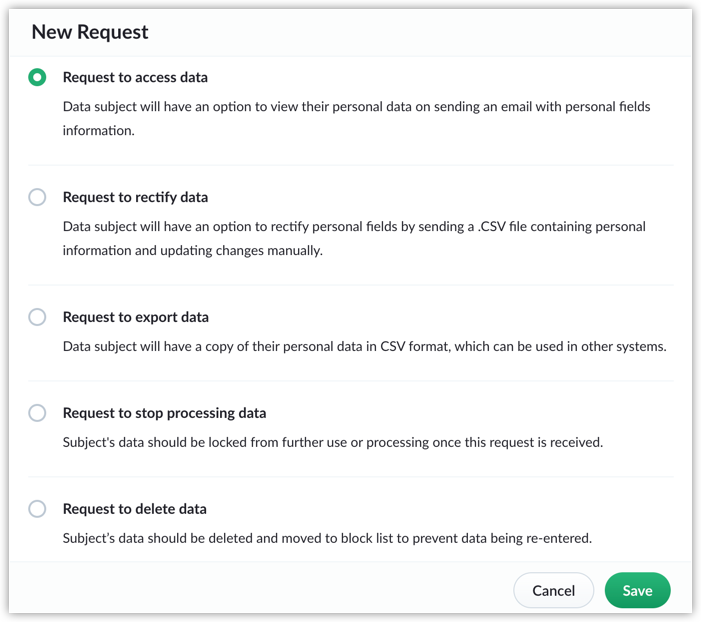This screenshot has height=622, width=701.
Task: Click the description about locking subject's data
Action: (x=332, y=442)
